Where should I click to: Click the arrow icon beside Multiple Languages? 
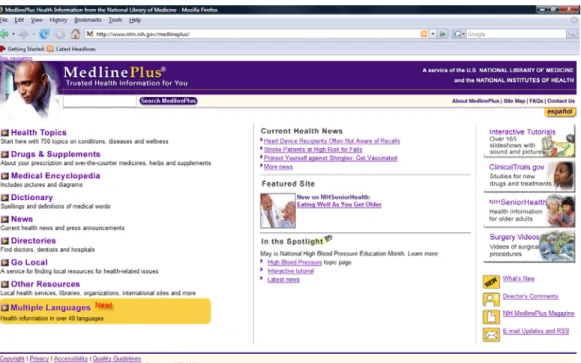pos(5,307)
